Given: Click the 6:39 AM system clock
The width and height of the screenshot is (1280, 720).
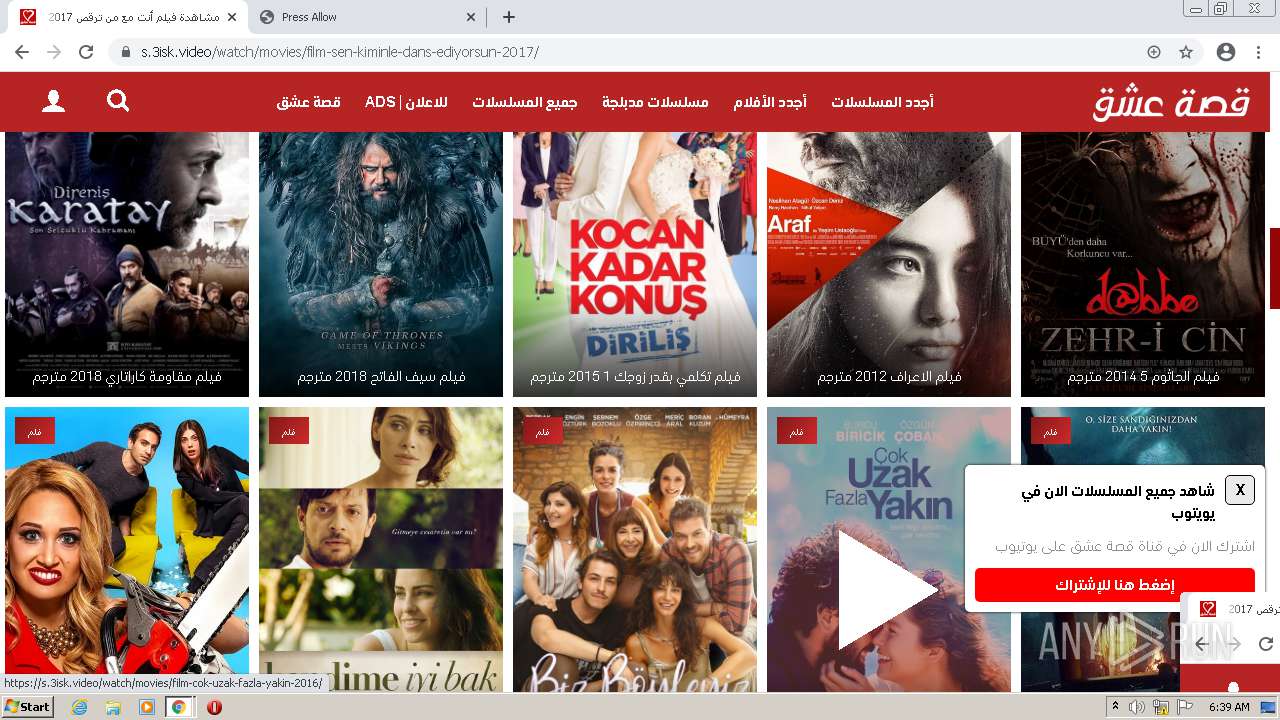Looking at the screenshot, I should 1229,707.
